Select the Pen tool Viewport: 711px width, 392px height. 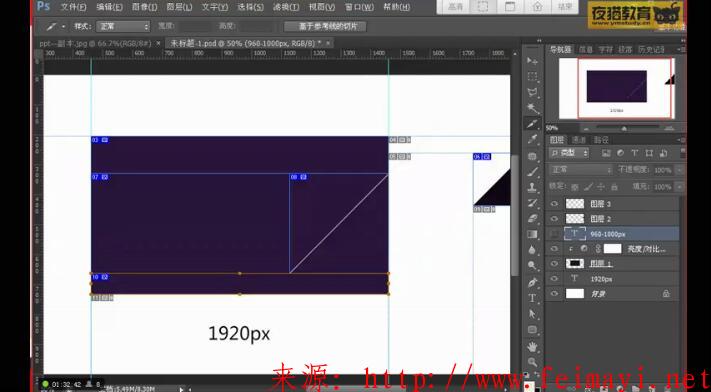(x=532, y=283)
